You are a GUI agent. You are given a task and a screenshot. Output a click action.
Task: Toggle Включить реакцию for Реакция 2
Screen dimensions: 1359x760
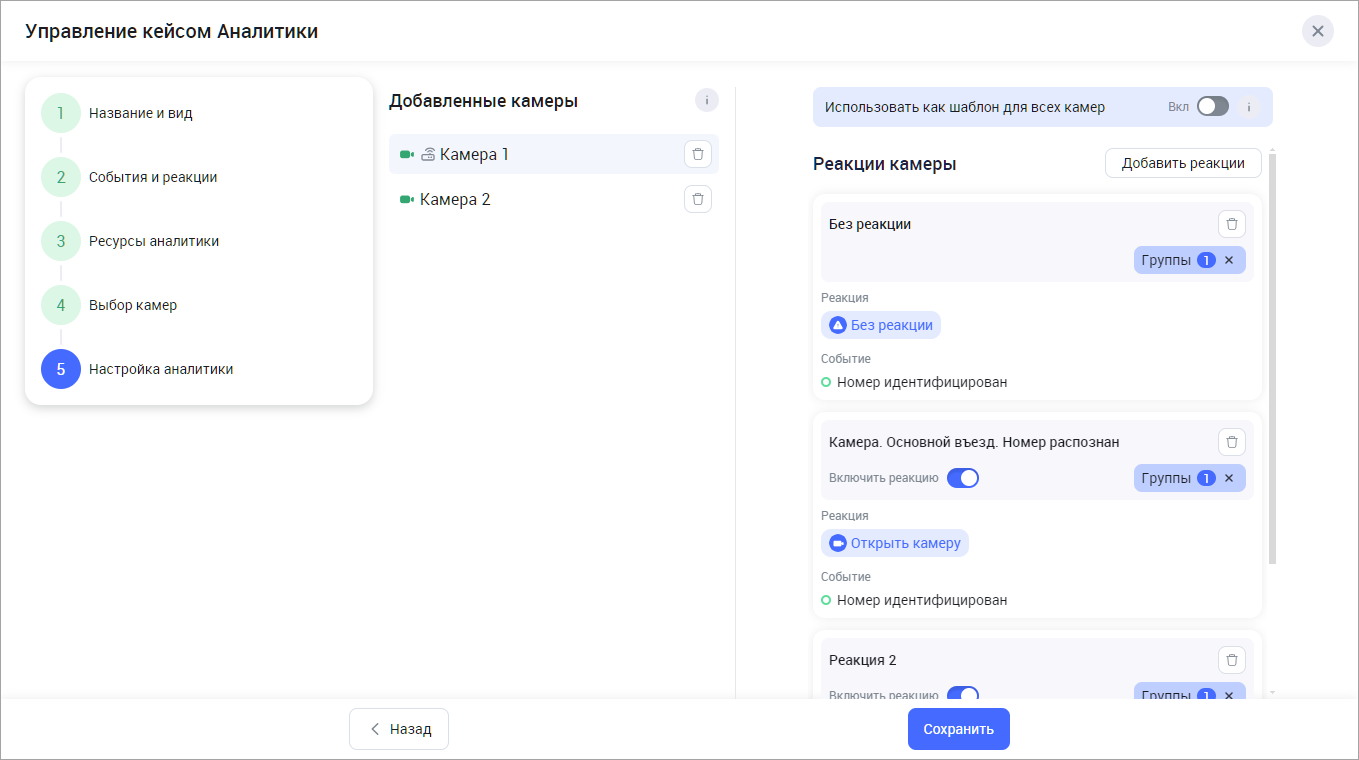point(962,693)
